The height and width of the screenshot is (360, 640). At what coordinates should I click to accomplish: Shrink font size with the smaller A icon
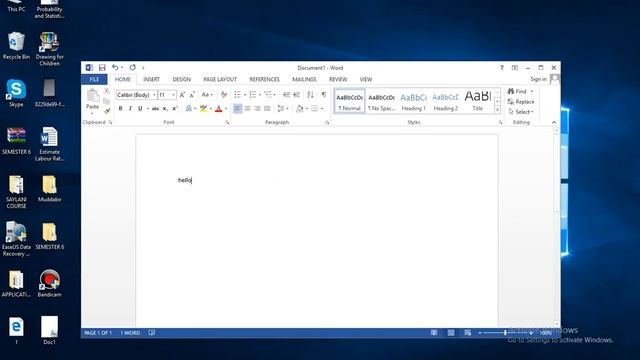(192, 95)
